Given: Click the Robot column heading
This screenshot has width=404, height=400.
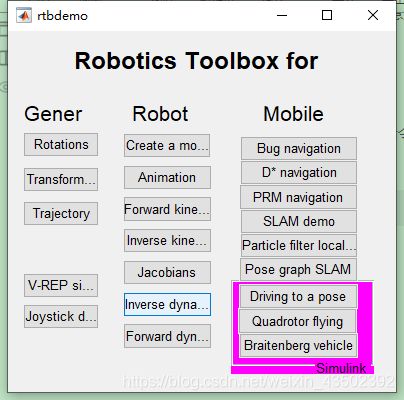Looking at the screenshot, I should coord(160,114).
